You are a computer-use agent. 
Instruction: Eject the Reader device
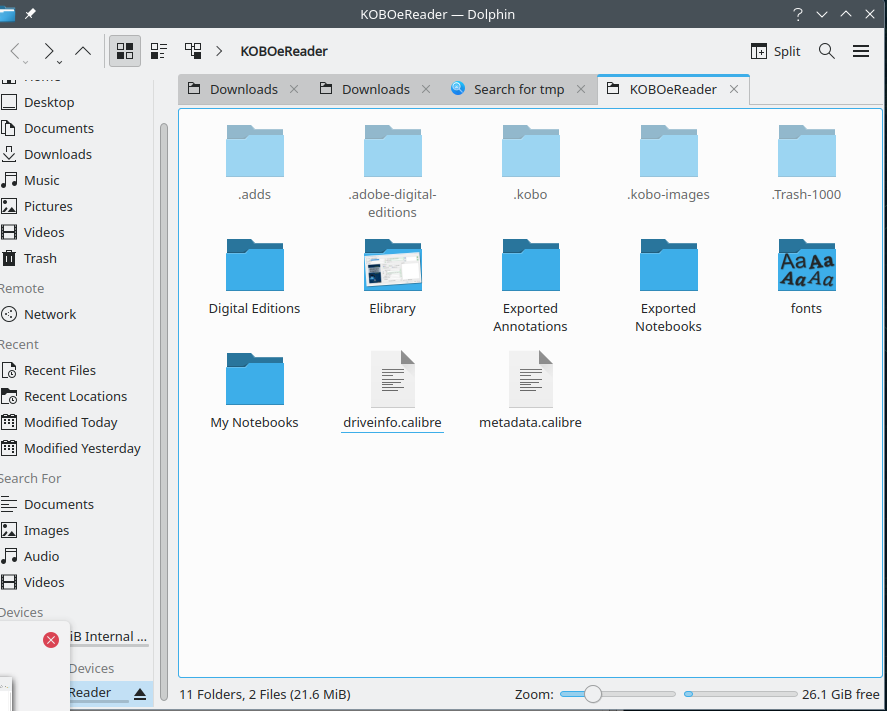pyautogui.click(x=140, y=694)
